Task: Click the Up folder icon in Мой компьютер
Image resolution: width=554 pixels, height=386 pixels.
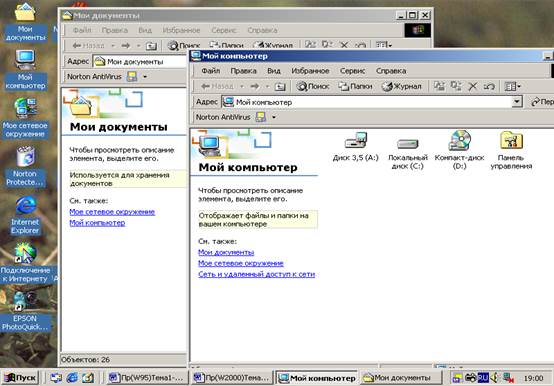Action: 280,86
